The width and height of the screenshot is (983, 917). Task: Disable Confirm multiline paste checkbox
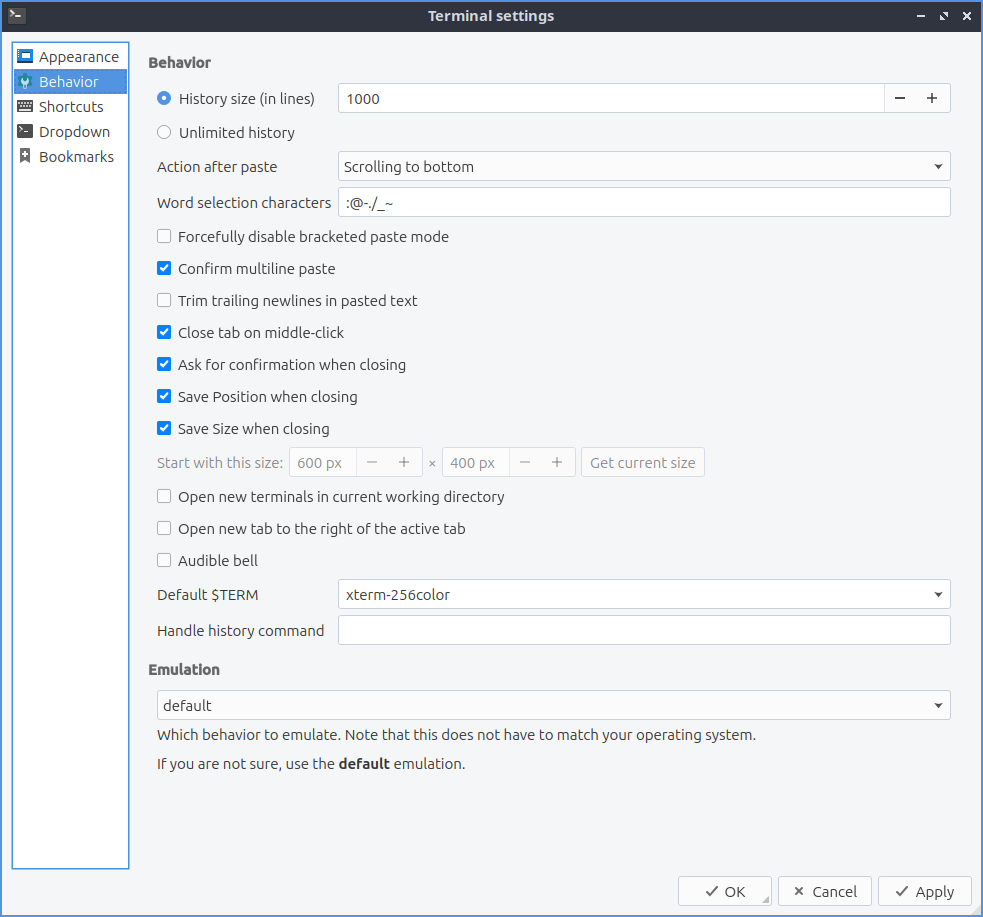point(165,269)
